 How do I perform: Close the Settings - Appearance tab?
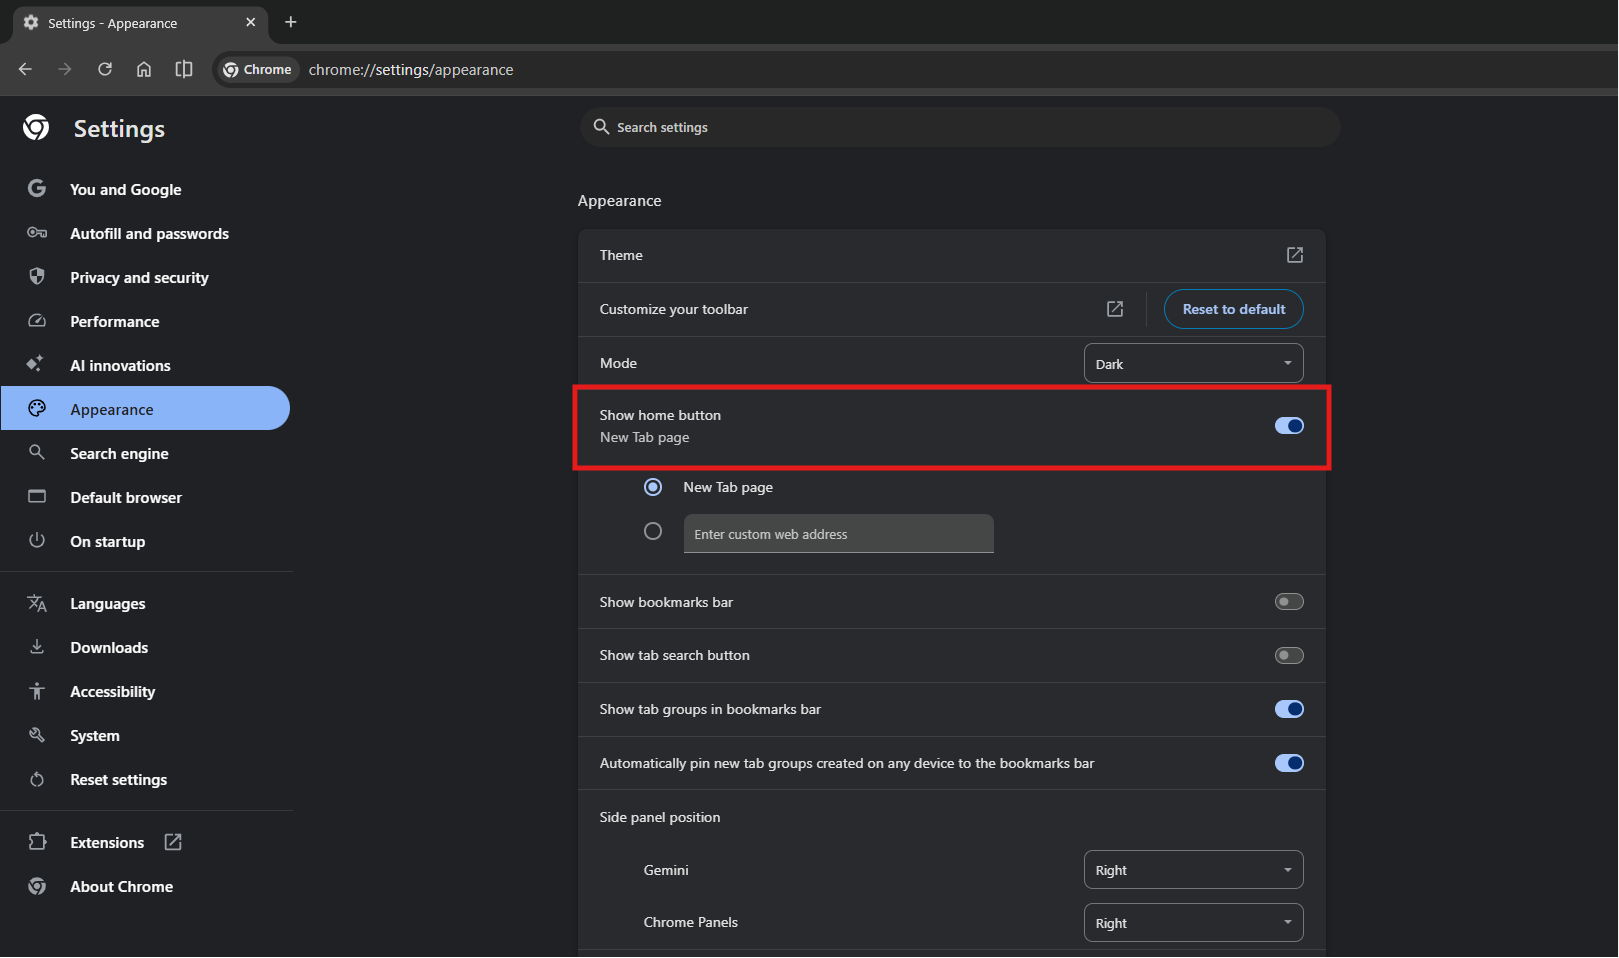pyautogui.click(x=251, y=22)
